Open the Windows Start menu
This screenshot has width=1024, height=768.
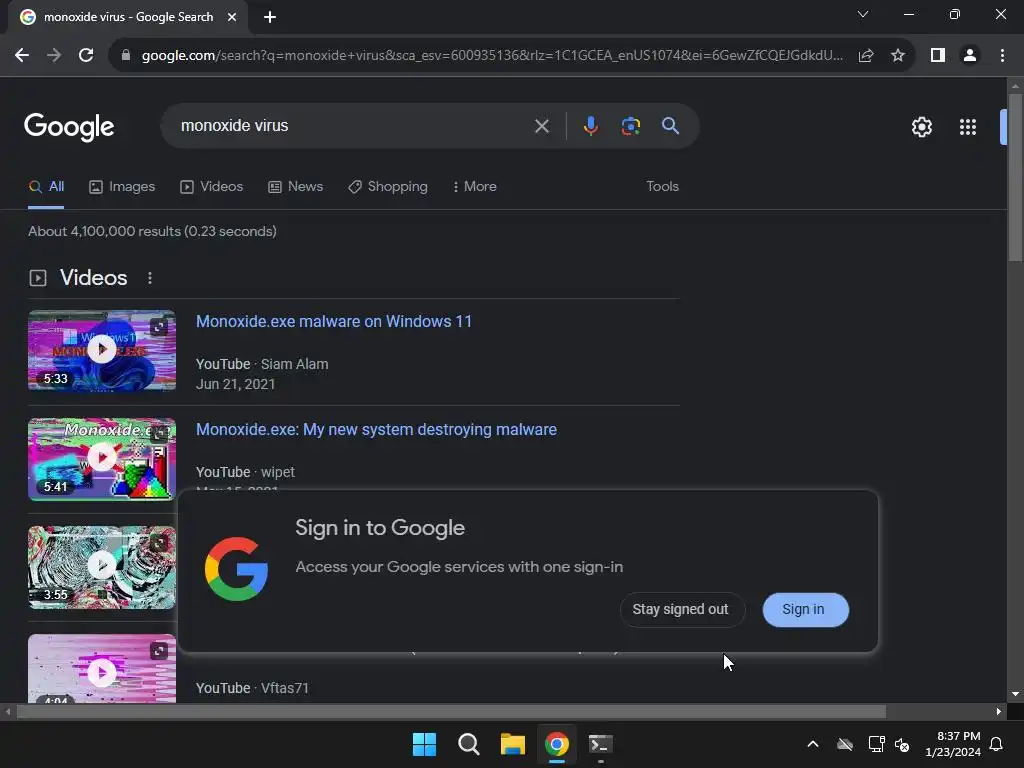424,744
